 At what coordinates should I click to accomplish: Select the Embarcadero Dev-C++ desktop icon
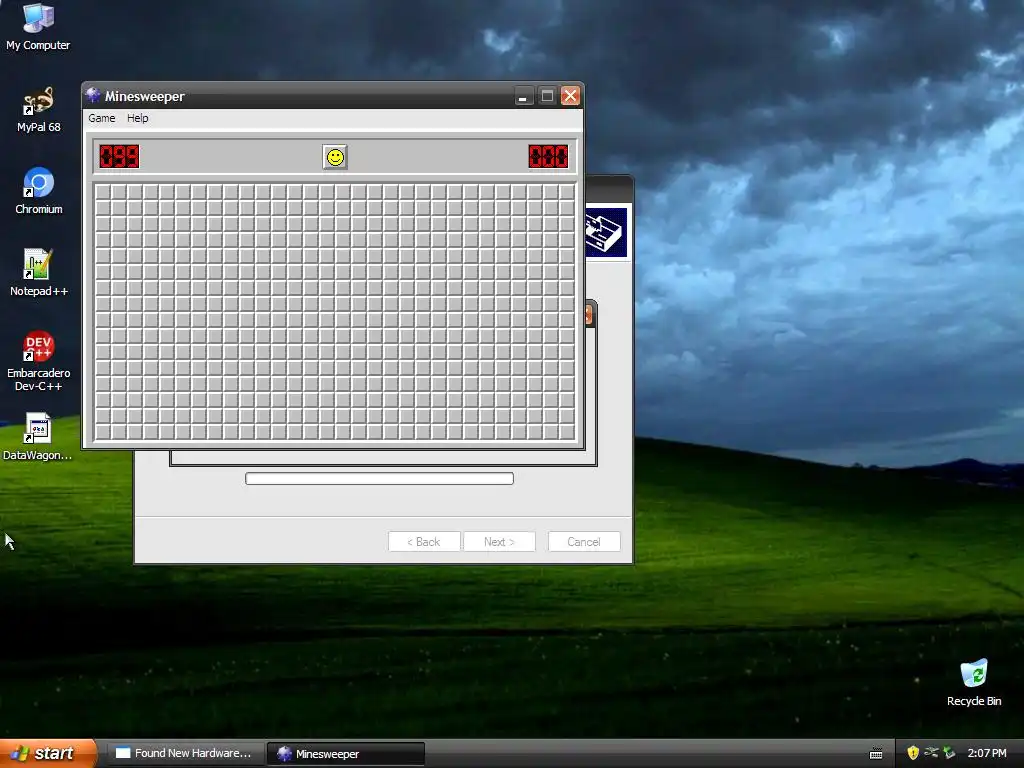(39, 361)
